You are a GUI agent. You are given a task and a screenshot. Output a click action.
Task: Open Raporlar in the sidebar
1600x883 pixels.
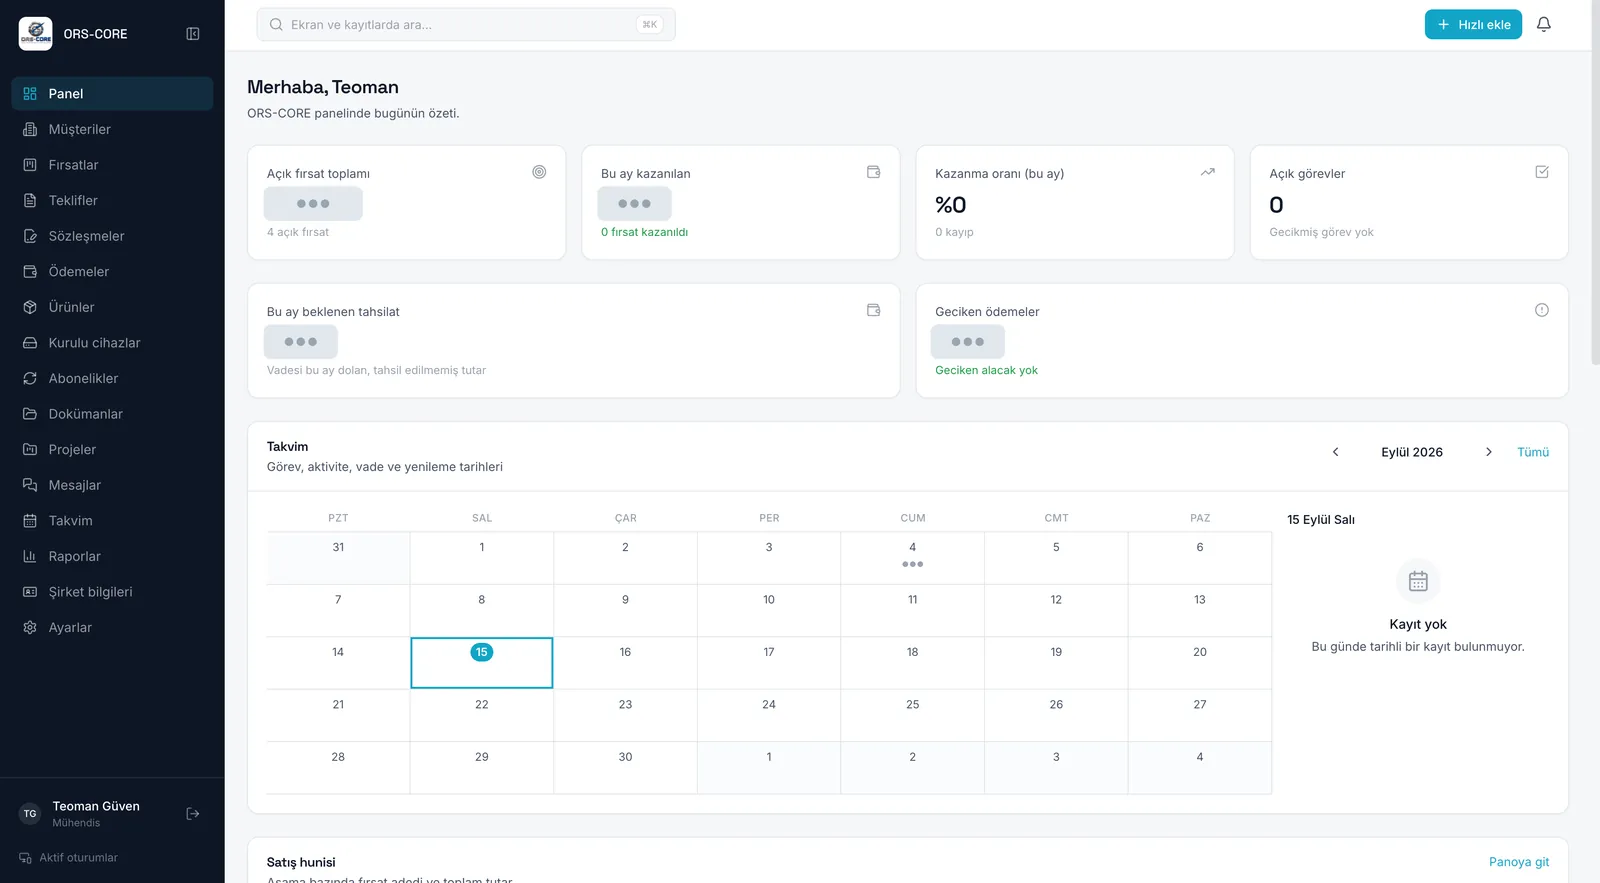tap(112, 556)
